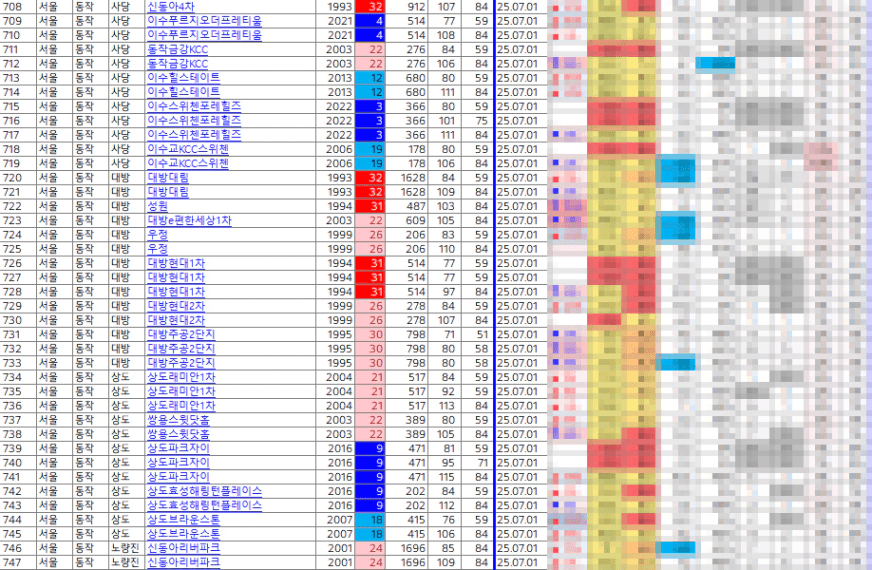Select the 노량진 cell in row 746
The image size is (872, 570).
coord(125,548)
